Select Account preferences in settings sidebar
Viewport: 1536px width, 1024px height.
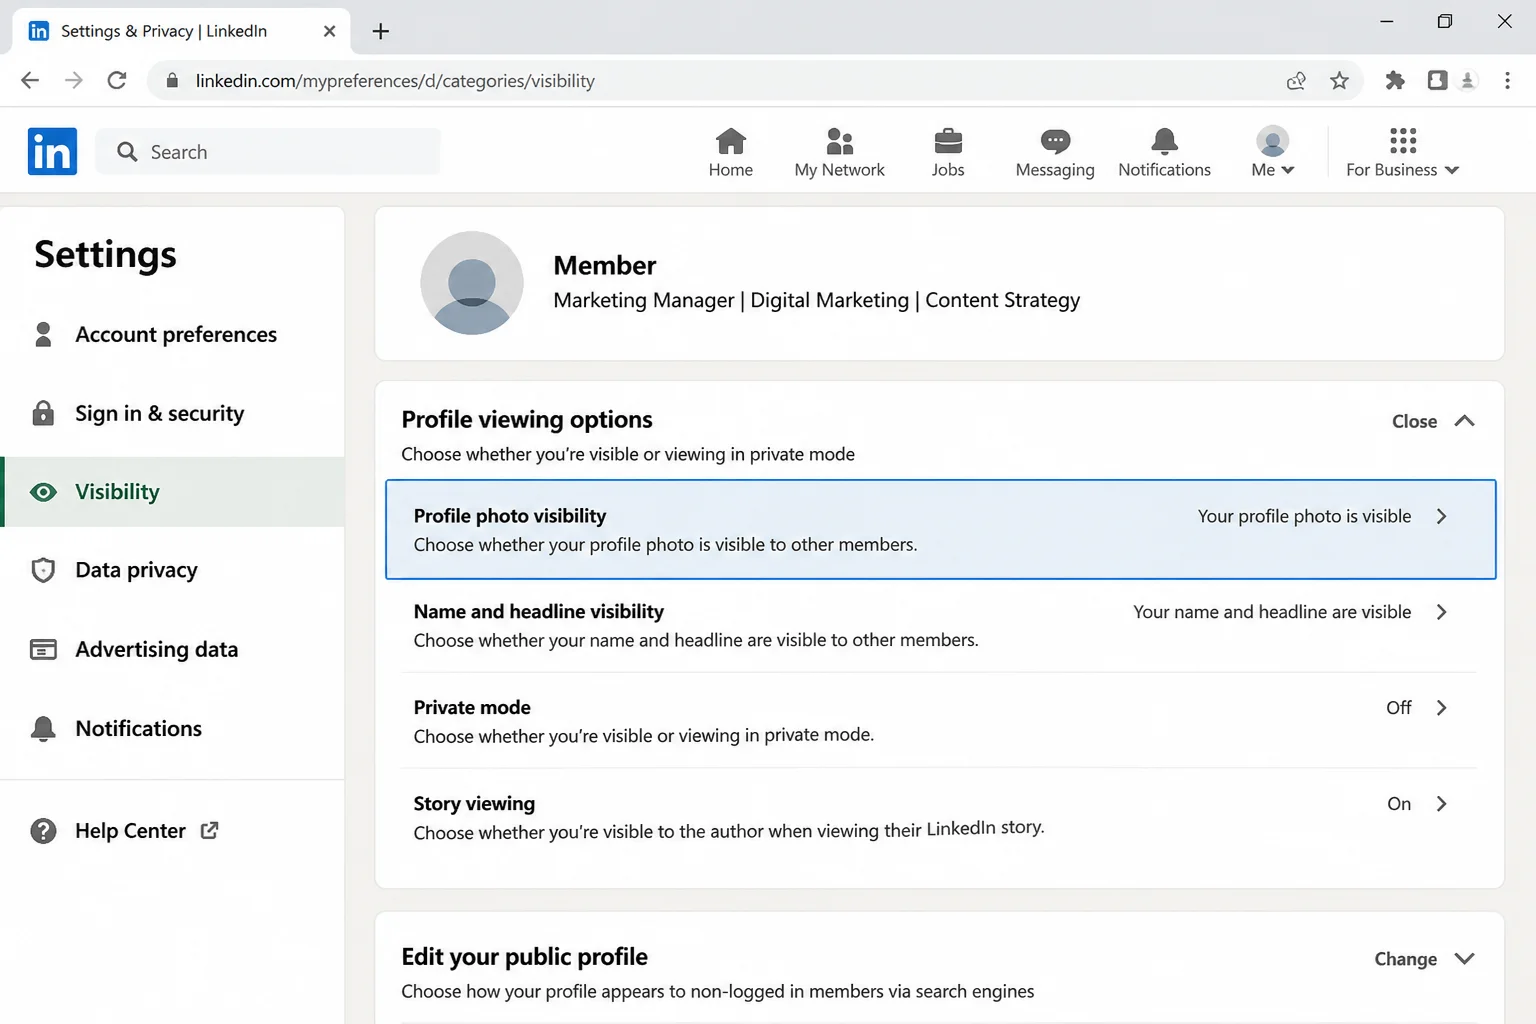pyautogui.click(x=172, y=334)
